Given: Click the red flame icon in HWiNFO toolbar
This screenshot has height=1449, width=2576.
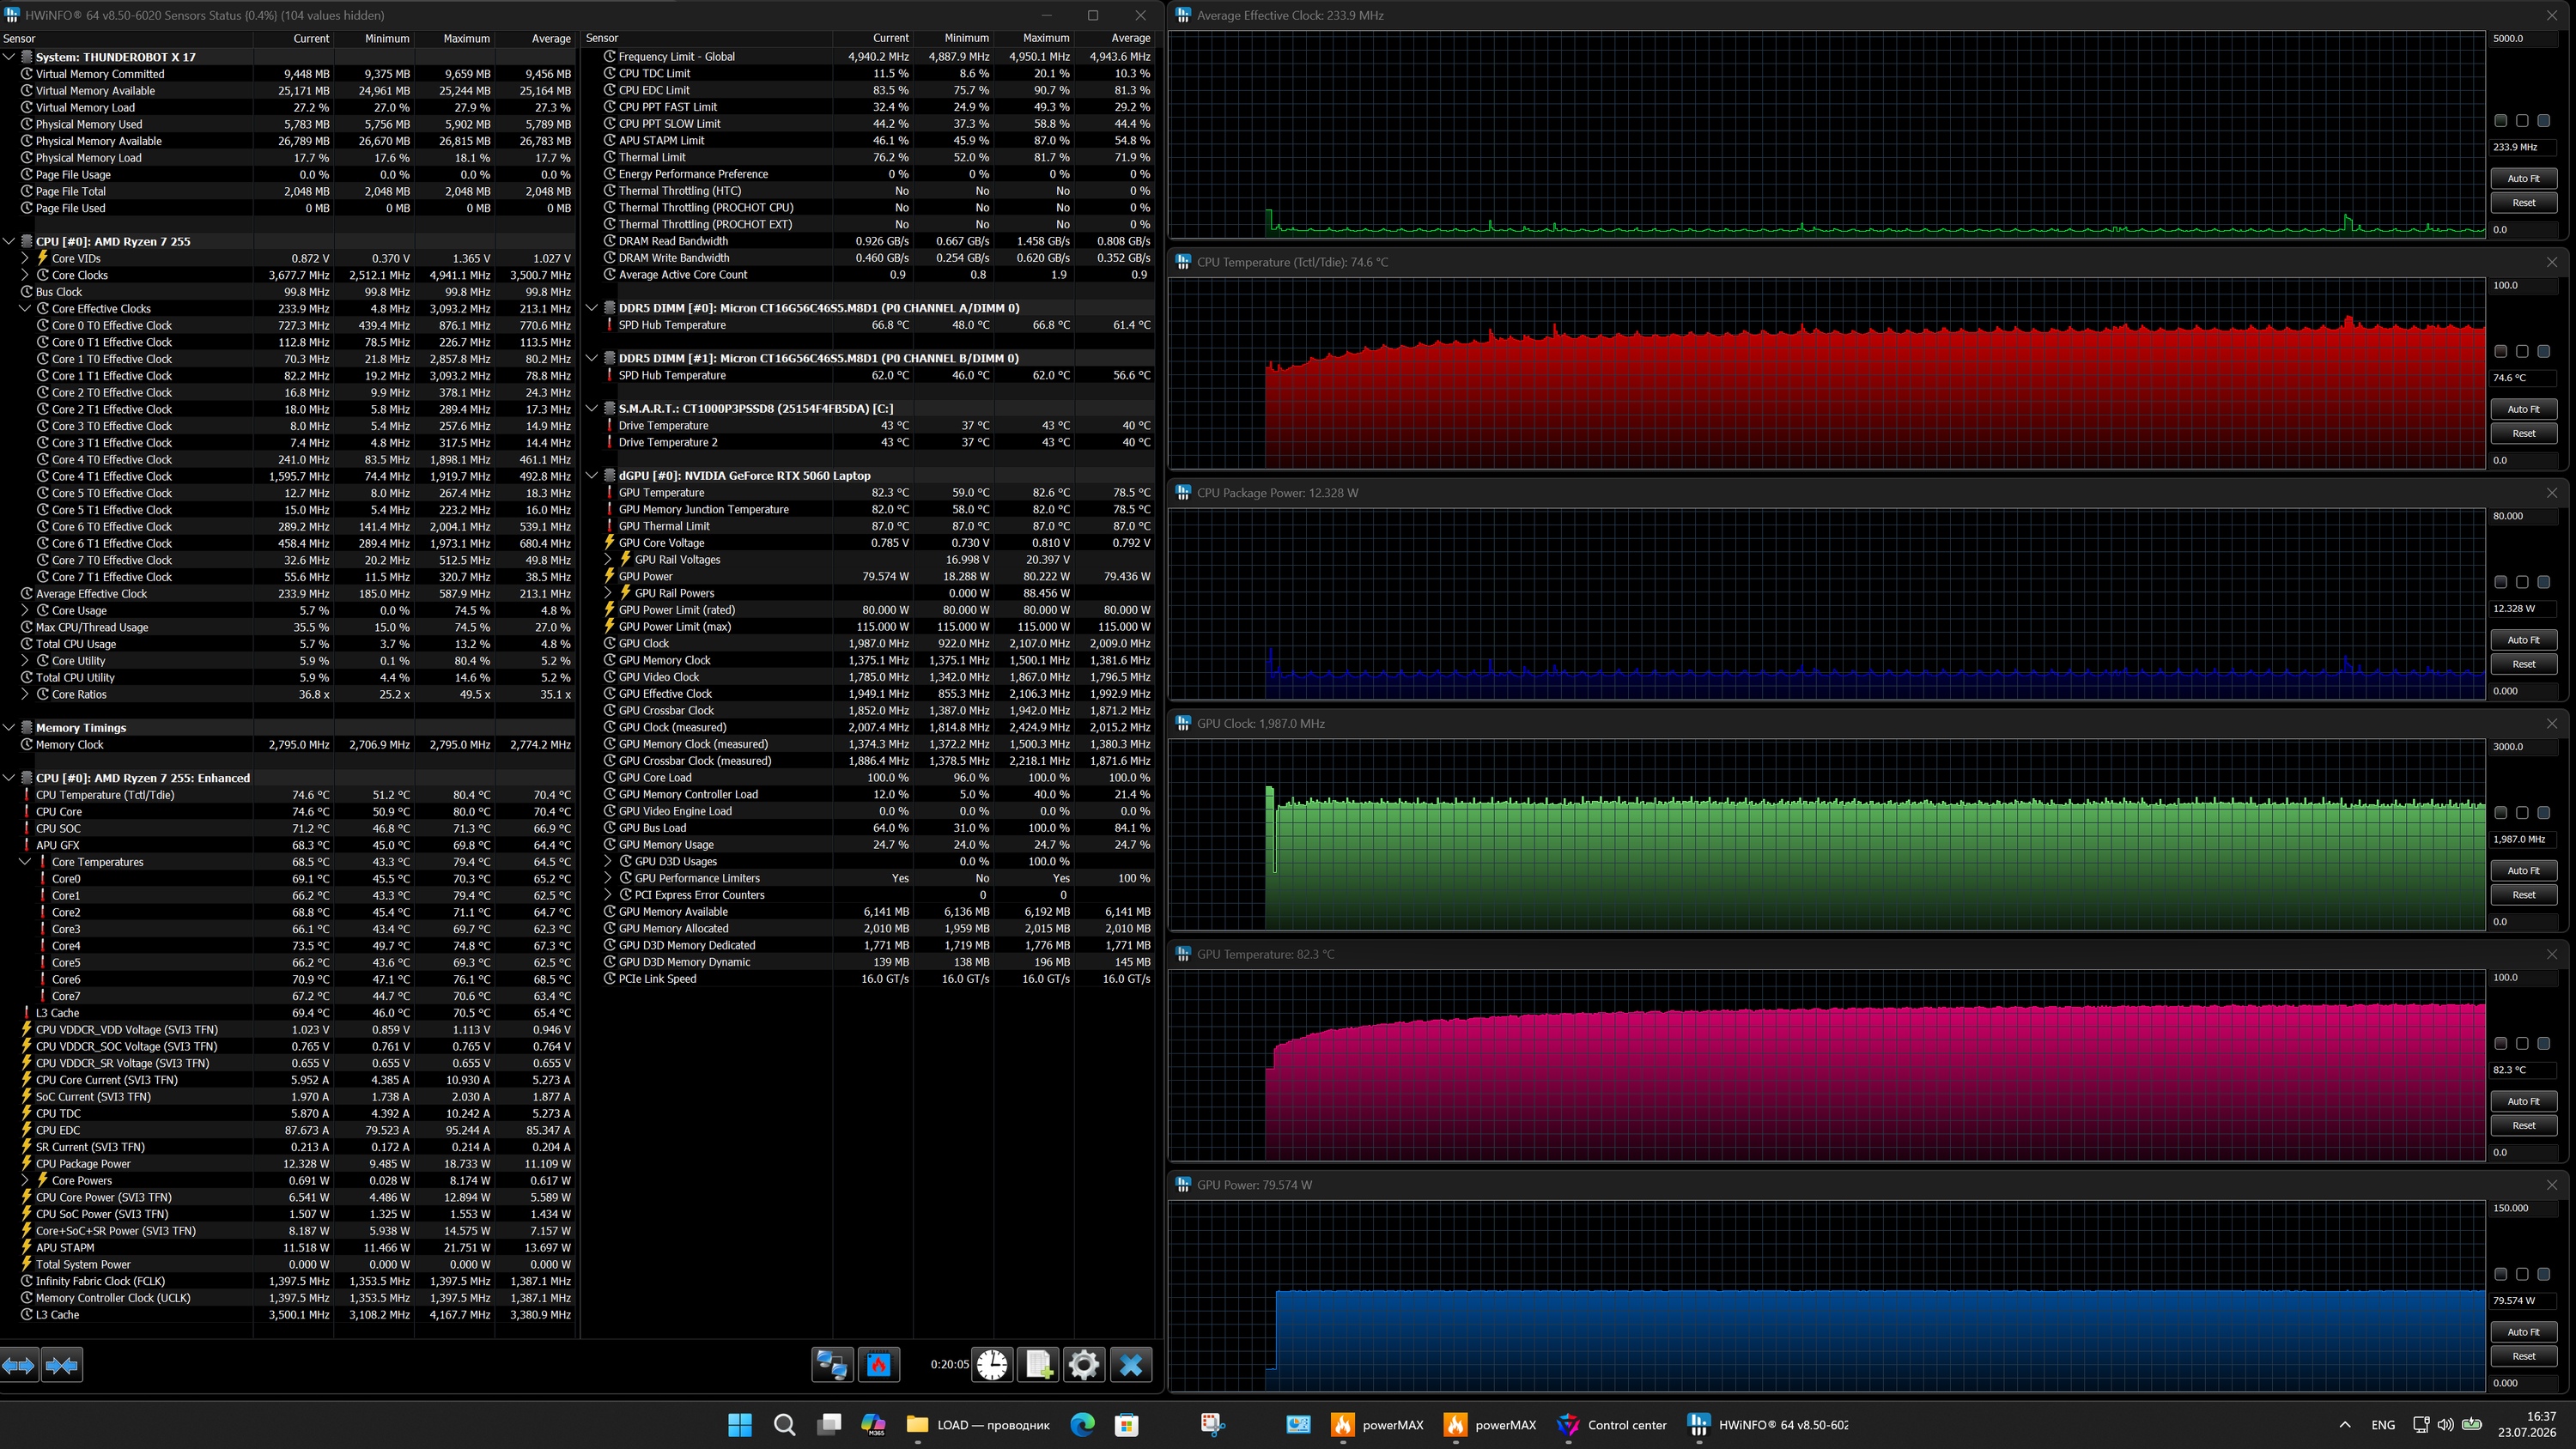Looking at the screenshot, I should click(x=879, y=1364).
